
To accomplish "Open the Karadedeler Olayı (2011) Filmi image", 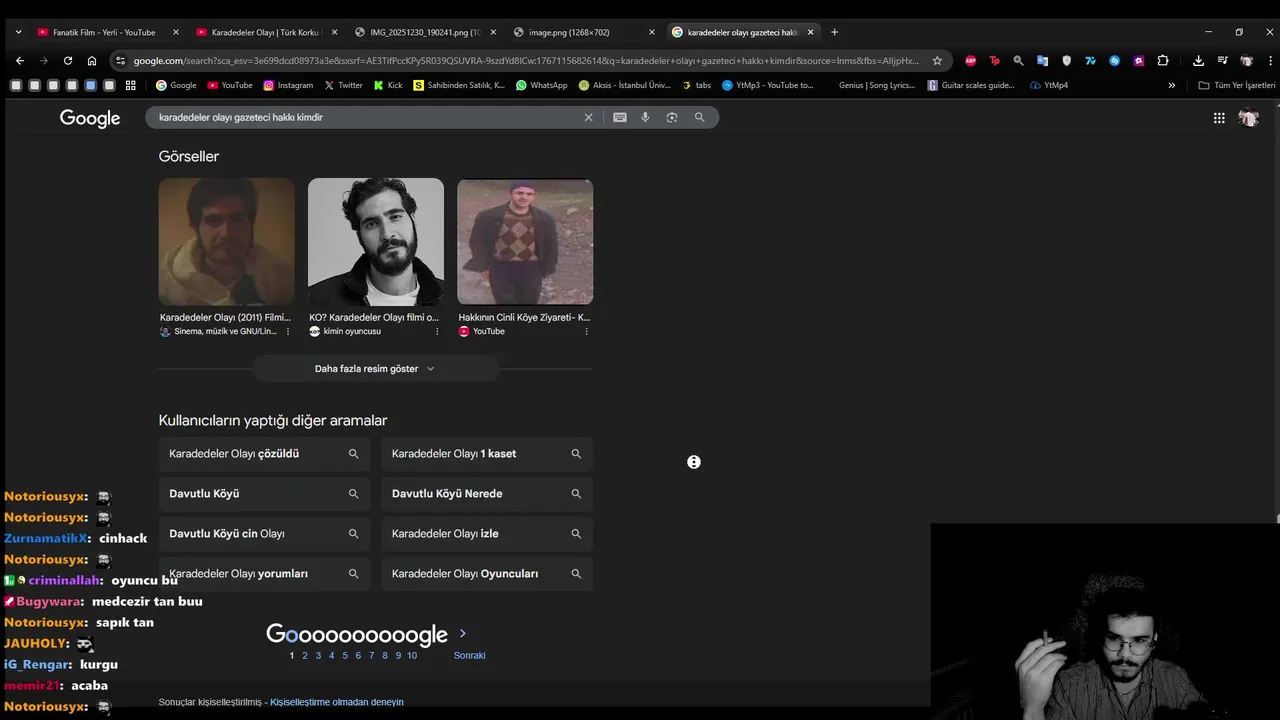I will pyautogui.click(x=227, y=241).
